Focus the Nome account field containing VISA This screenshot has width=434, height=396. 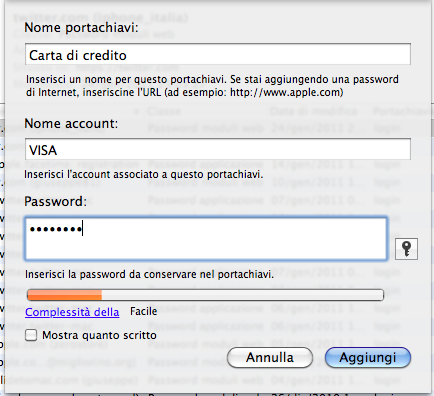[x=218, y=150]
